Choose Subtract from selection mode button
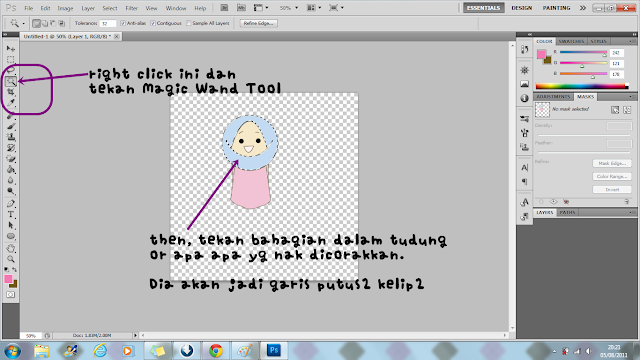The height and width of the screenshot is (360, 640). [x=53, y=23]
